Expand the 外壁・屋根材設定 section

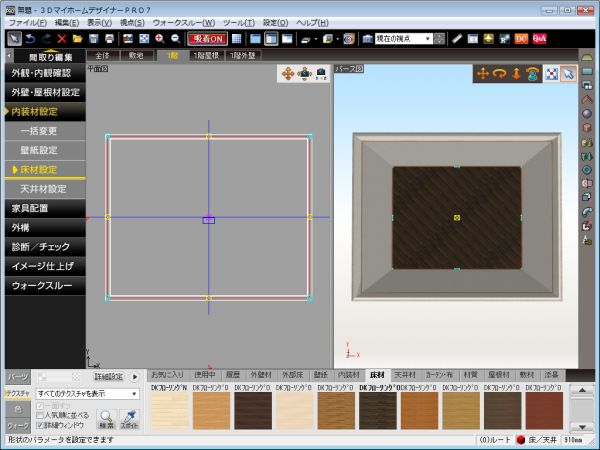(x=40, y=92)
